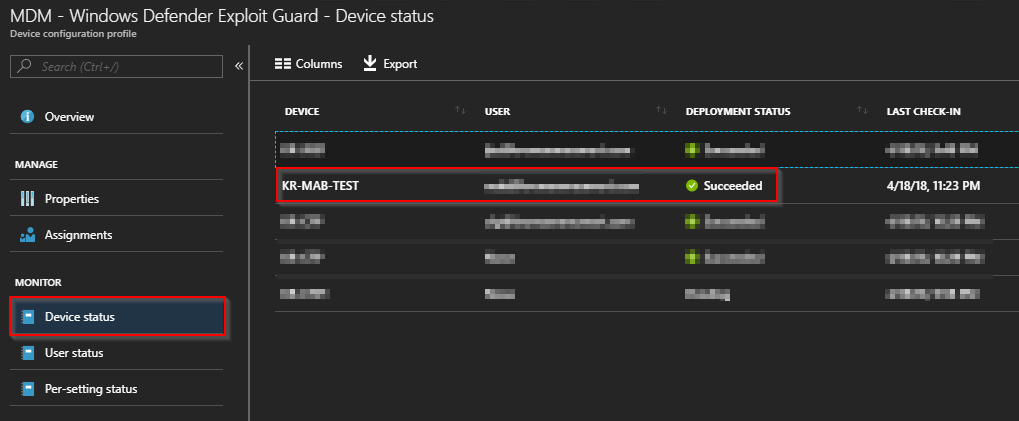This screenshot has height=421, width=1019.
Task: Click the User status notebook icon
Action: point(27,353)
